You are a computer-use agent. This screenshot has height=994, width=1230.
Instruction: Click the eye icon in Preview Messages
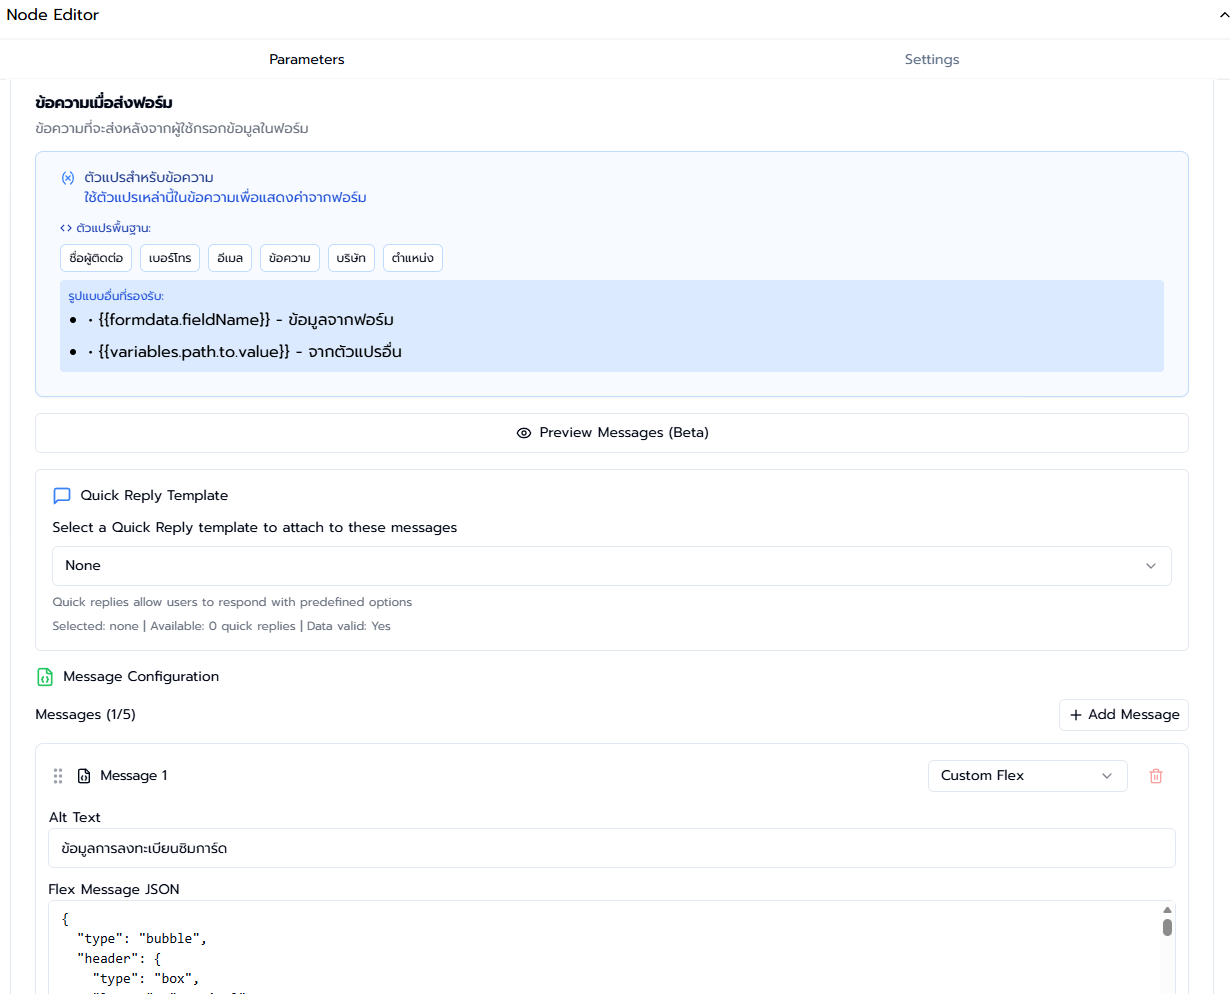(524, 432)
